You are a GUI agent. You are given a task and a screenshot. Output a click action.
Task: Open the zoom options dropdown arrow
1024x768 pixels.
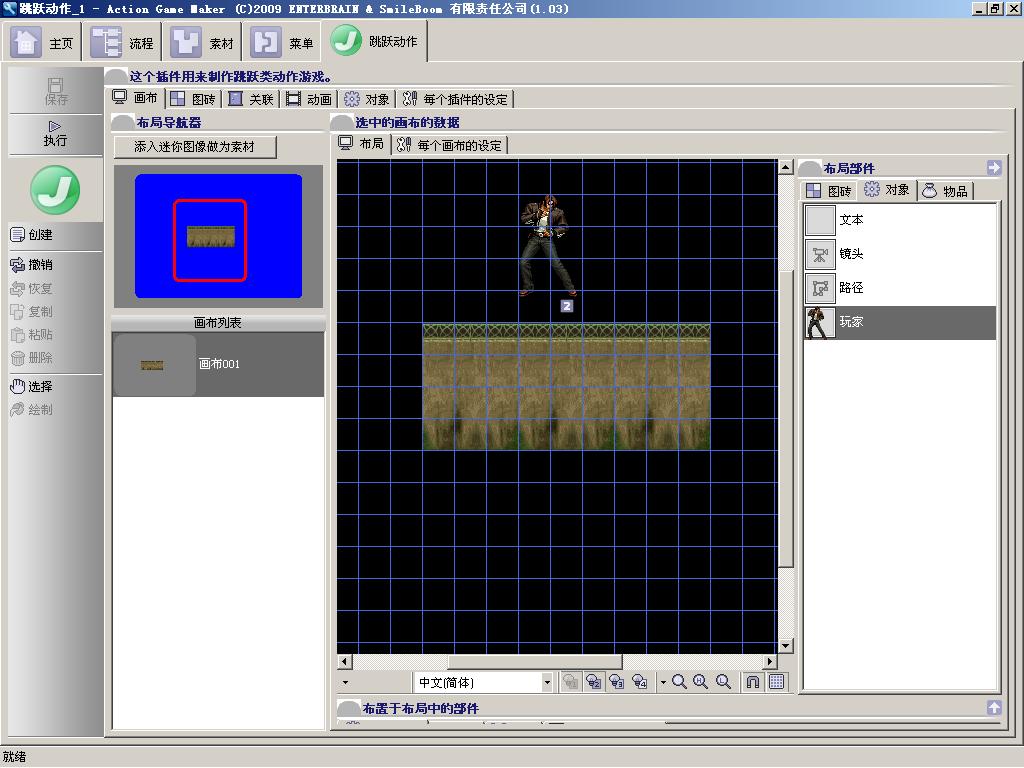(x=662, y=682)
